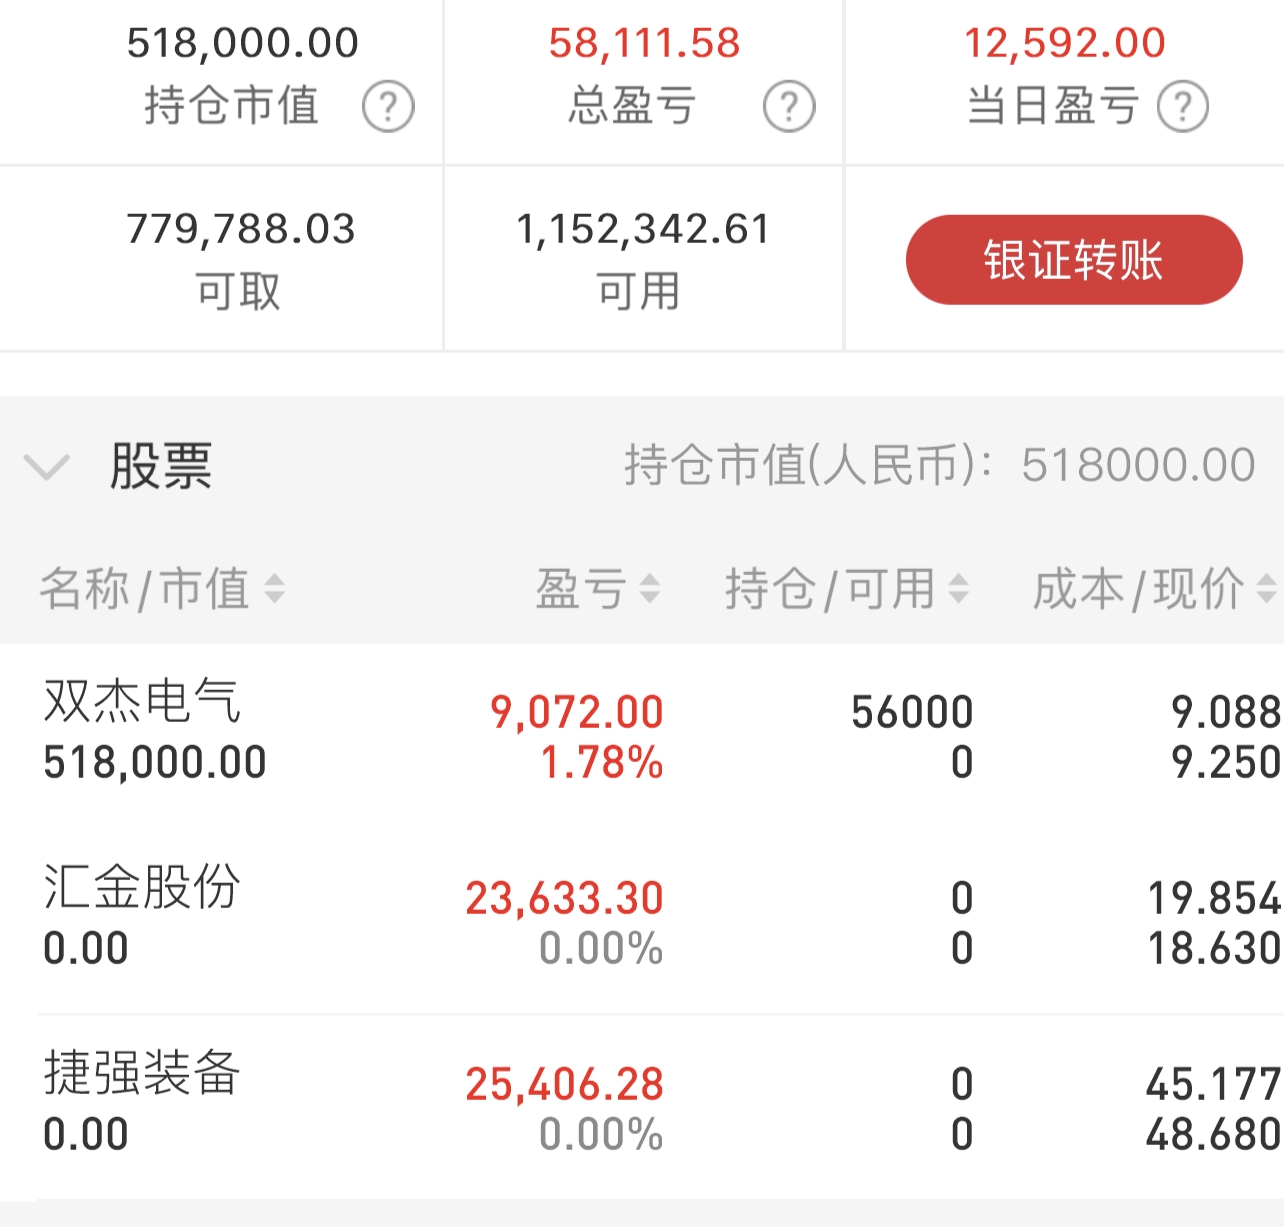1284x1227 pixels.
Task: Tap the 可取 balance 779,788.03
Action: [x=240, y=229]
